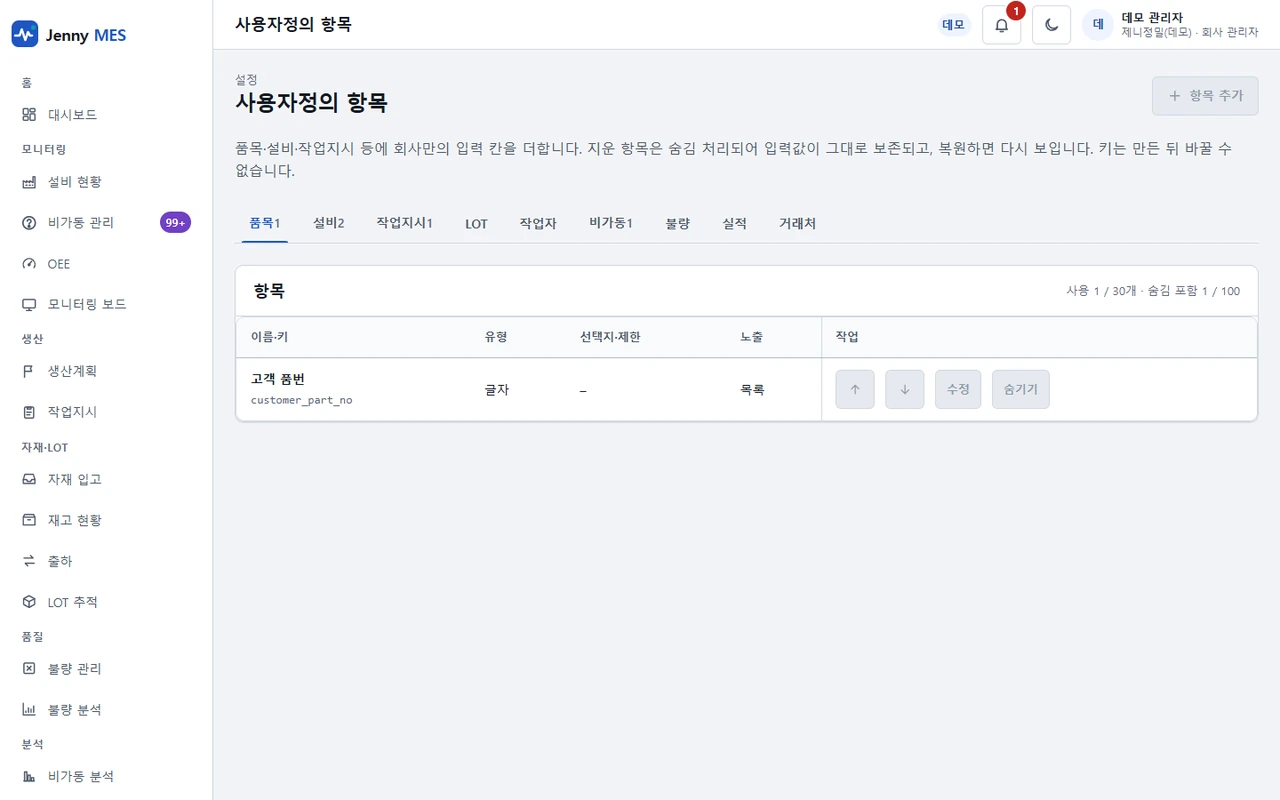The height and width of the screenshot is (800, 1280).
Task: Go to 설비 현황 in sidebar
Action: pos(106,182)
